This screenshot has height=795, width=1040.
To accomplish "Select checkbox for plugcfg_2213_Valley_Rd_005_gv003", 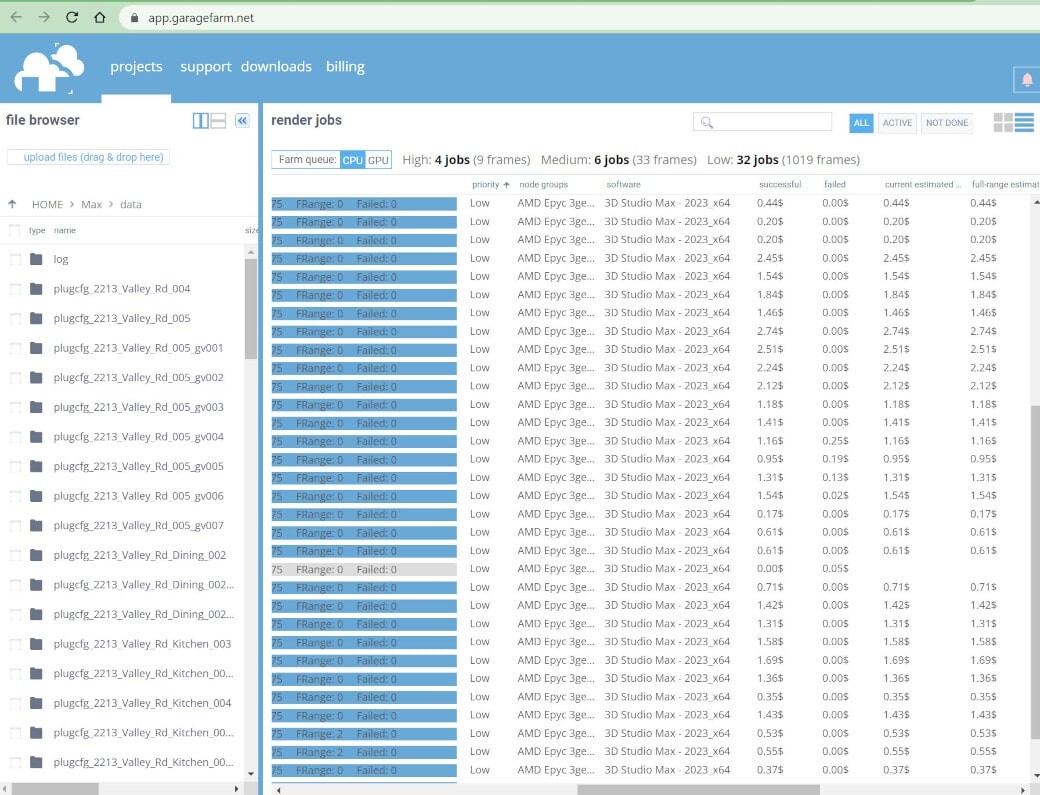I will (15, 407).
